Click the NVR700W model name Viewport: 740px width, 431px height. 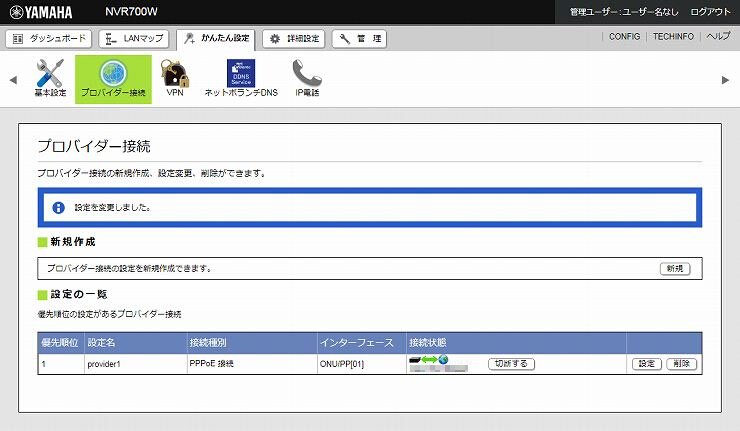tap(131, 12)
